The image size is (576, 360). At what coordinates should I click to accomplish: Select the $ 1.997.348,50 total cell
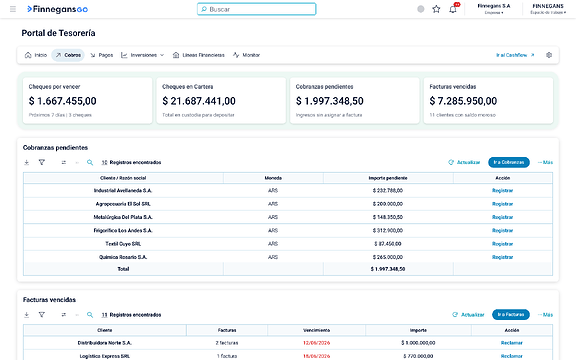[x=388, y=269]
